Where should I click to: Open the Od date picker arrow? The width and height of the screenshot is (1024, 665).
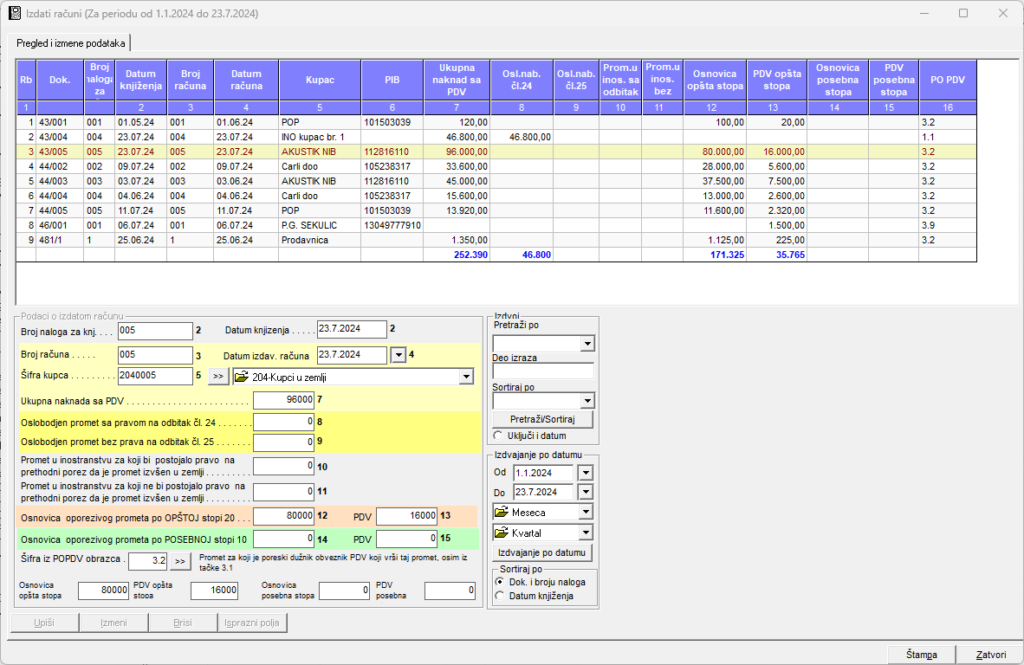[x=585, y=473]
